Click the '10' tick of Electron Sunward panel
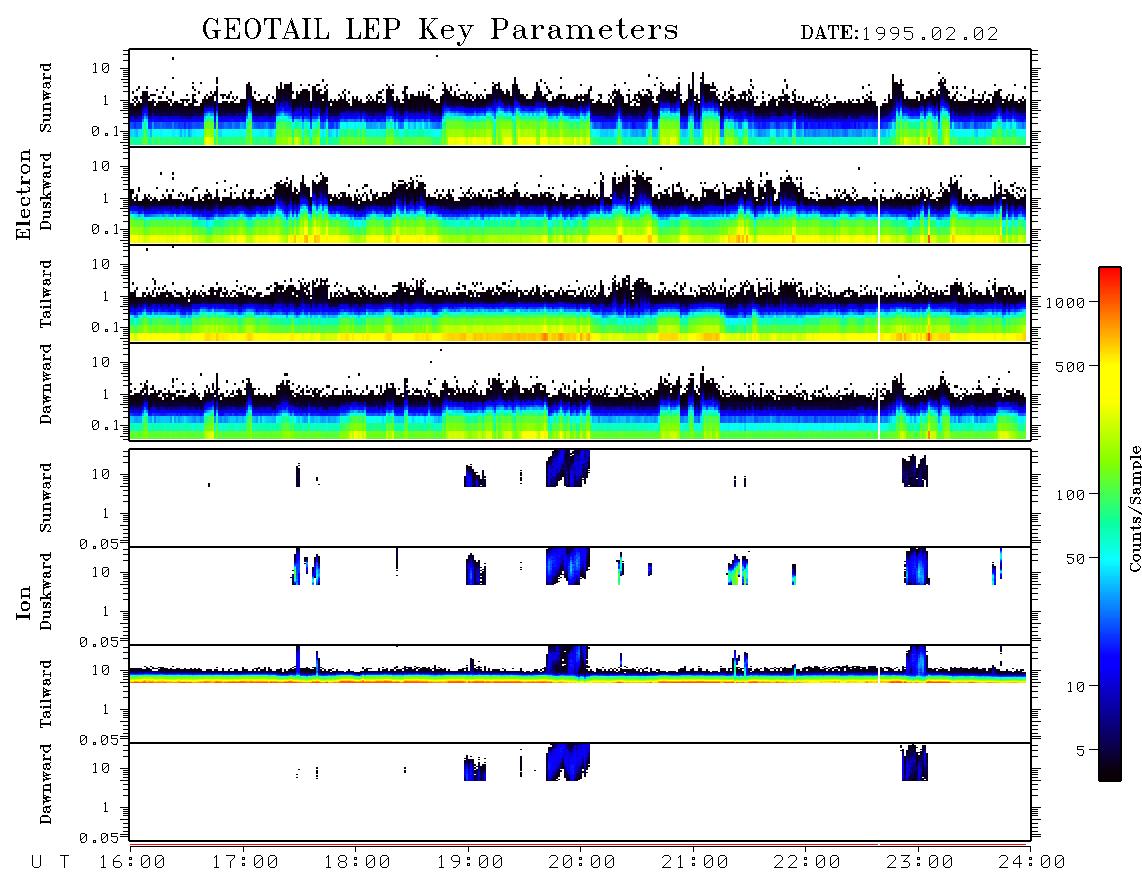The image size is (1142, 880). (x=101, y=68)
